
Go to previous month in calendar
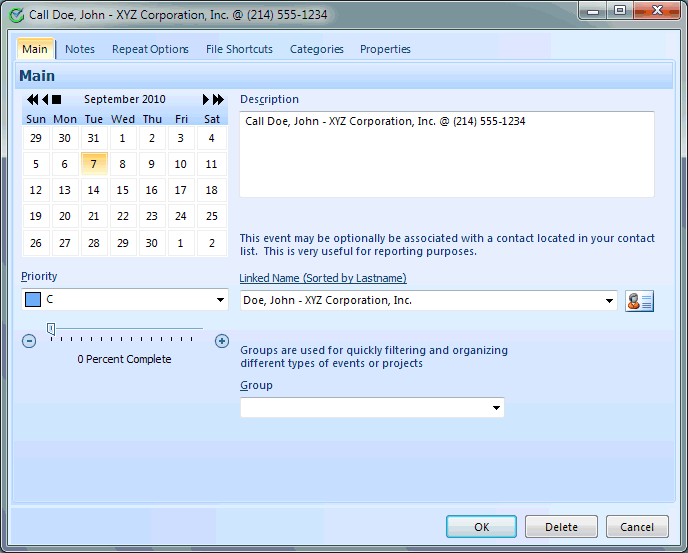[x=45, y=100]
